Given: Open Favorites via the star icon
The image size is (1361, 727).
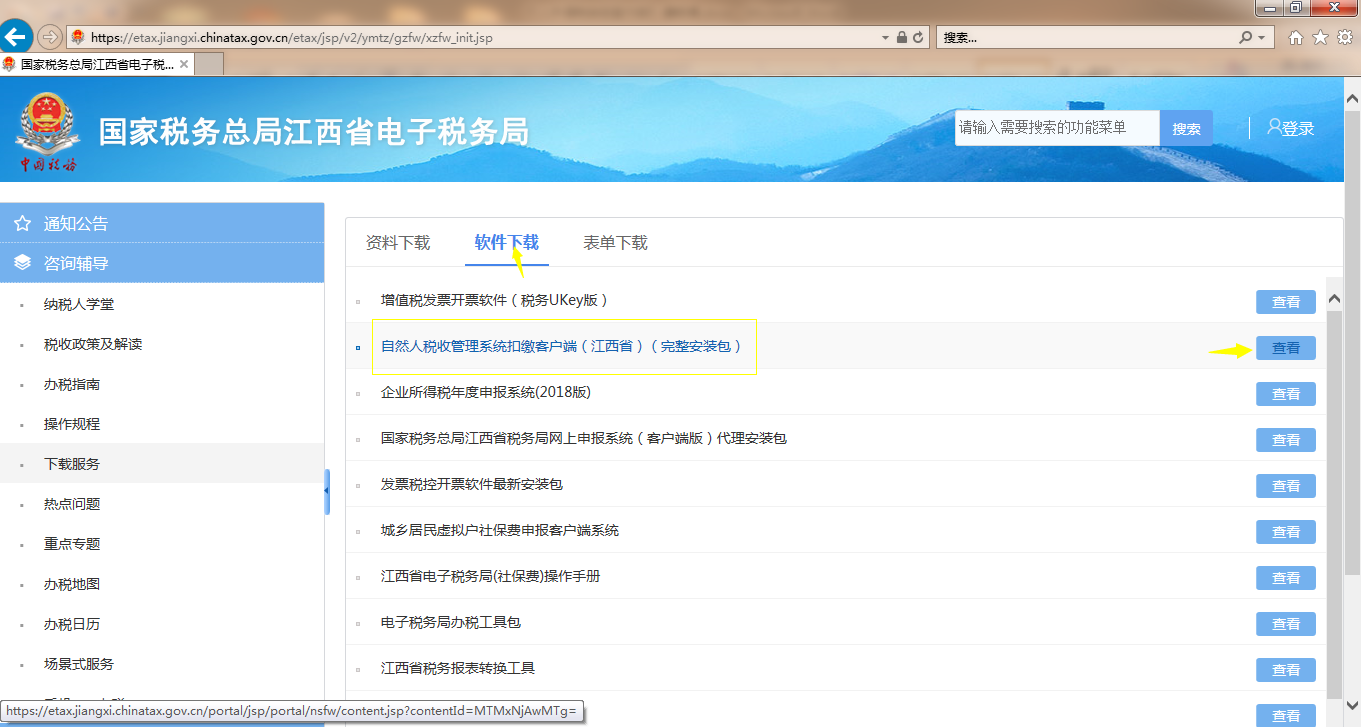Looking at the screenshot, I should click(x=1319, y=36).
